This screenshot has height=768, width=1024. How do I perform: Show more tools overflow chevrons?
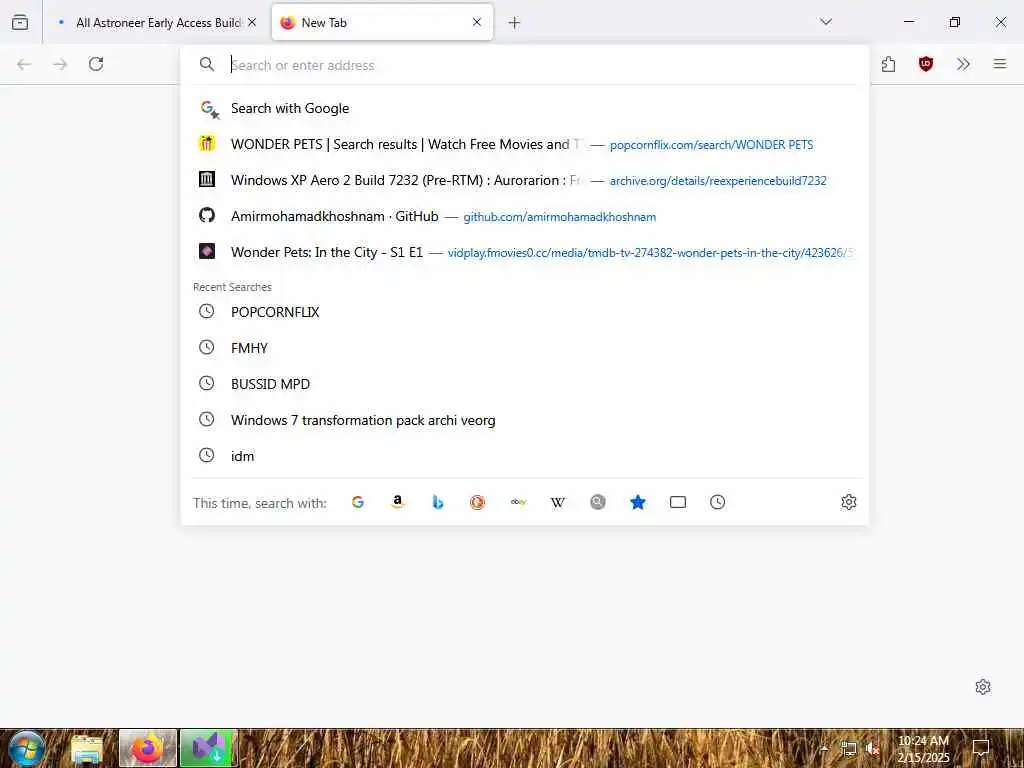click(963, 64)
